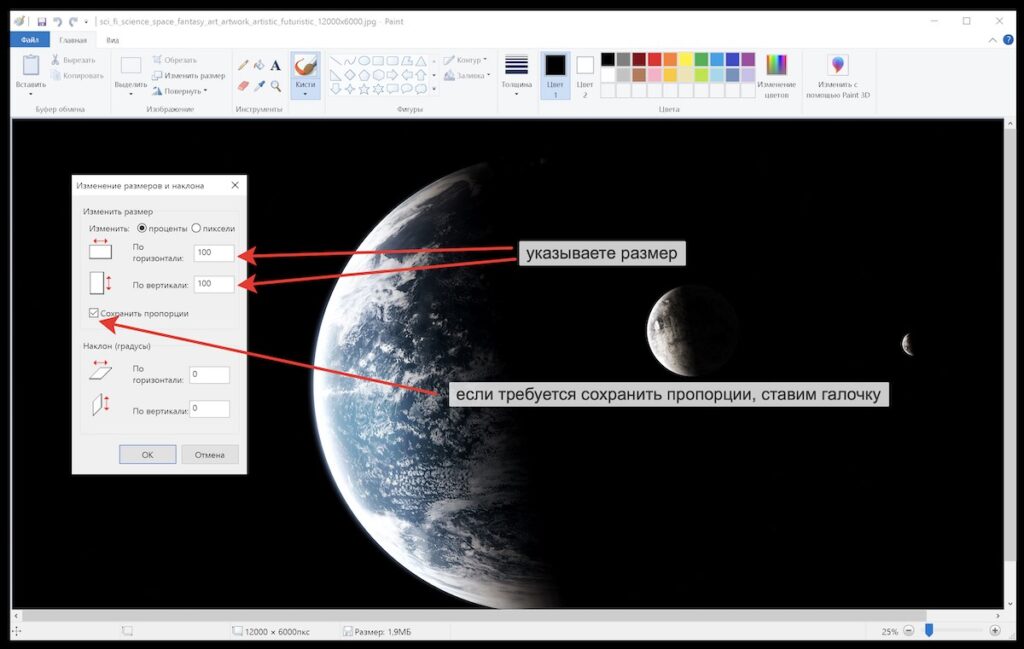The image size is (1024, 649).
Task: Open Изменить с помощью Paint 3D
Action: (x=838, y=76)
